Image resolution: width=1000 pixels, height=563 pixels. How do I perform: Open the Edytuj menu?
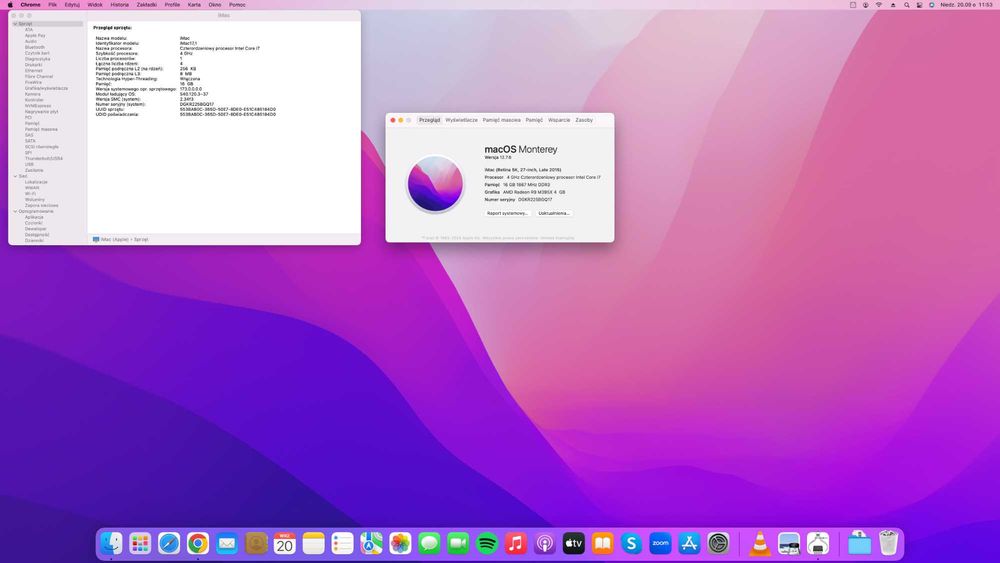tap(72, 4)
